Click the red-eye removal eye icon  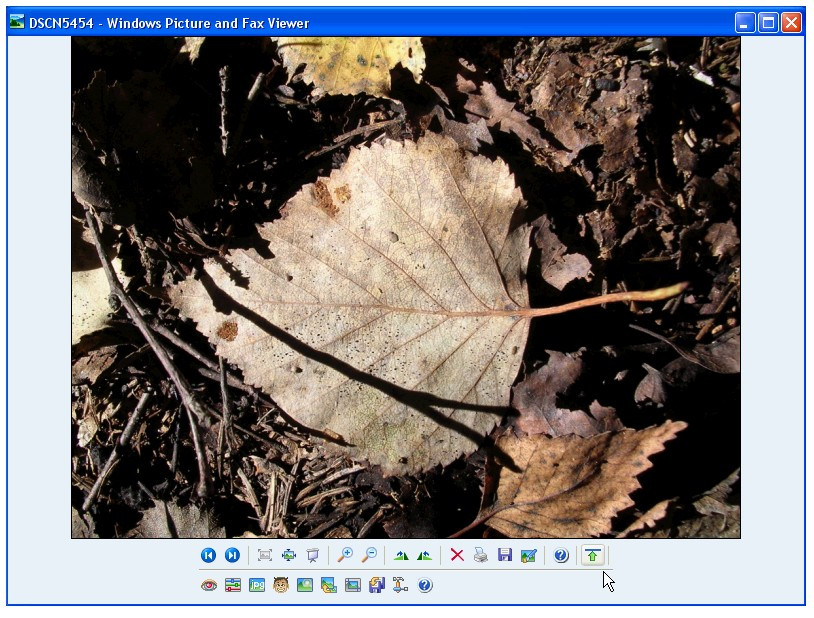(209, 585)
